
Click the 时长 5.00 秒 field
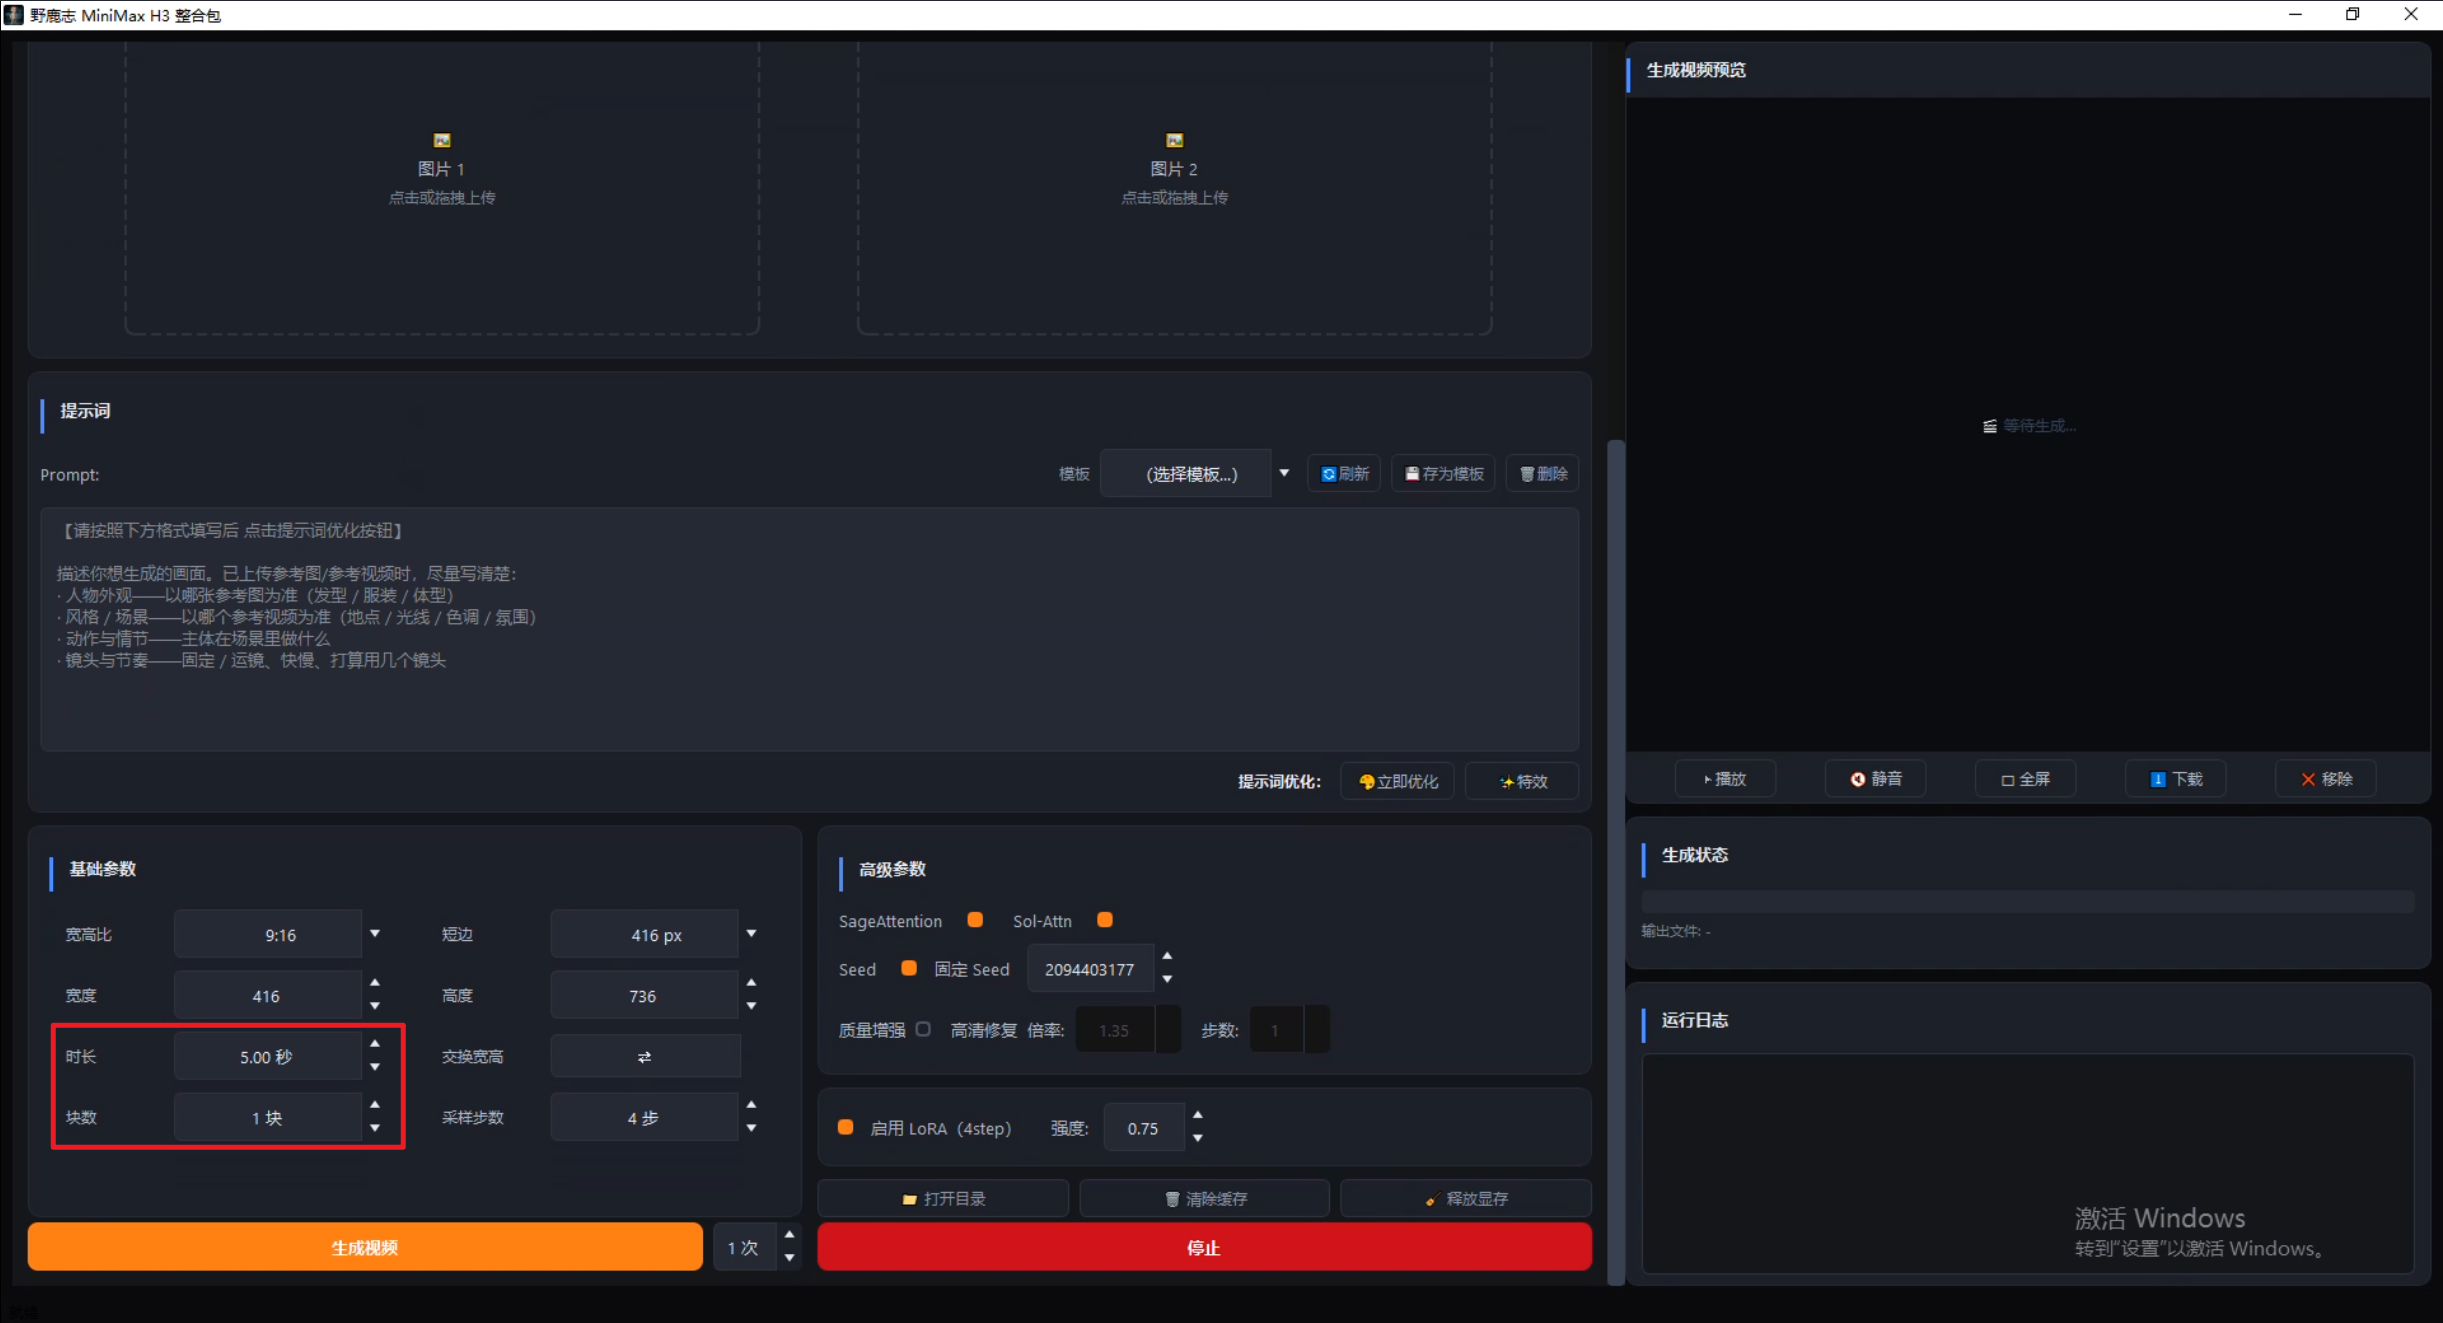coord(267,1057)
